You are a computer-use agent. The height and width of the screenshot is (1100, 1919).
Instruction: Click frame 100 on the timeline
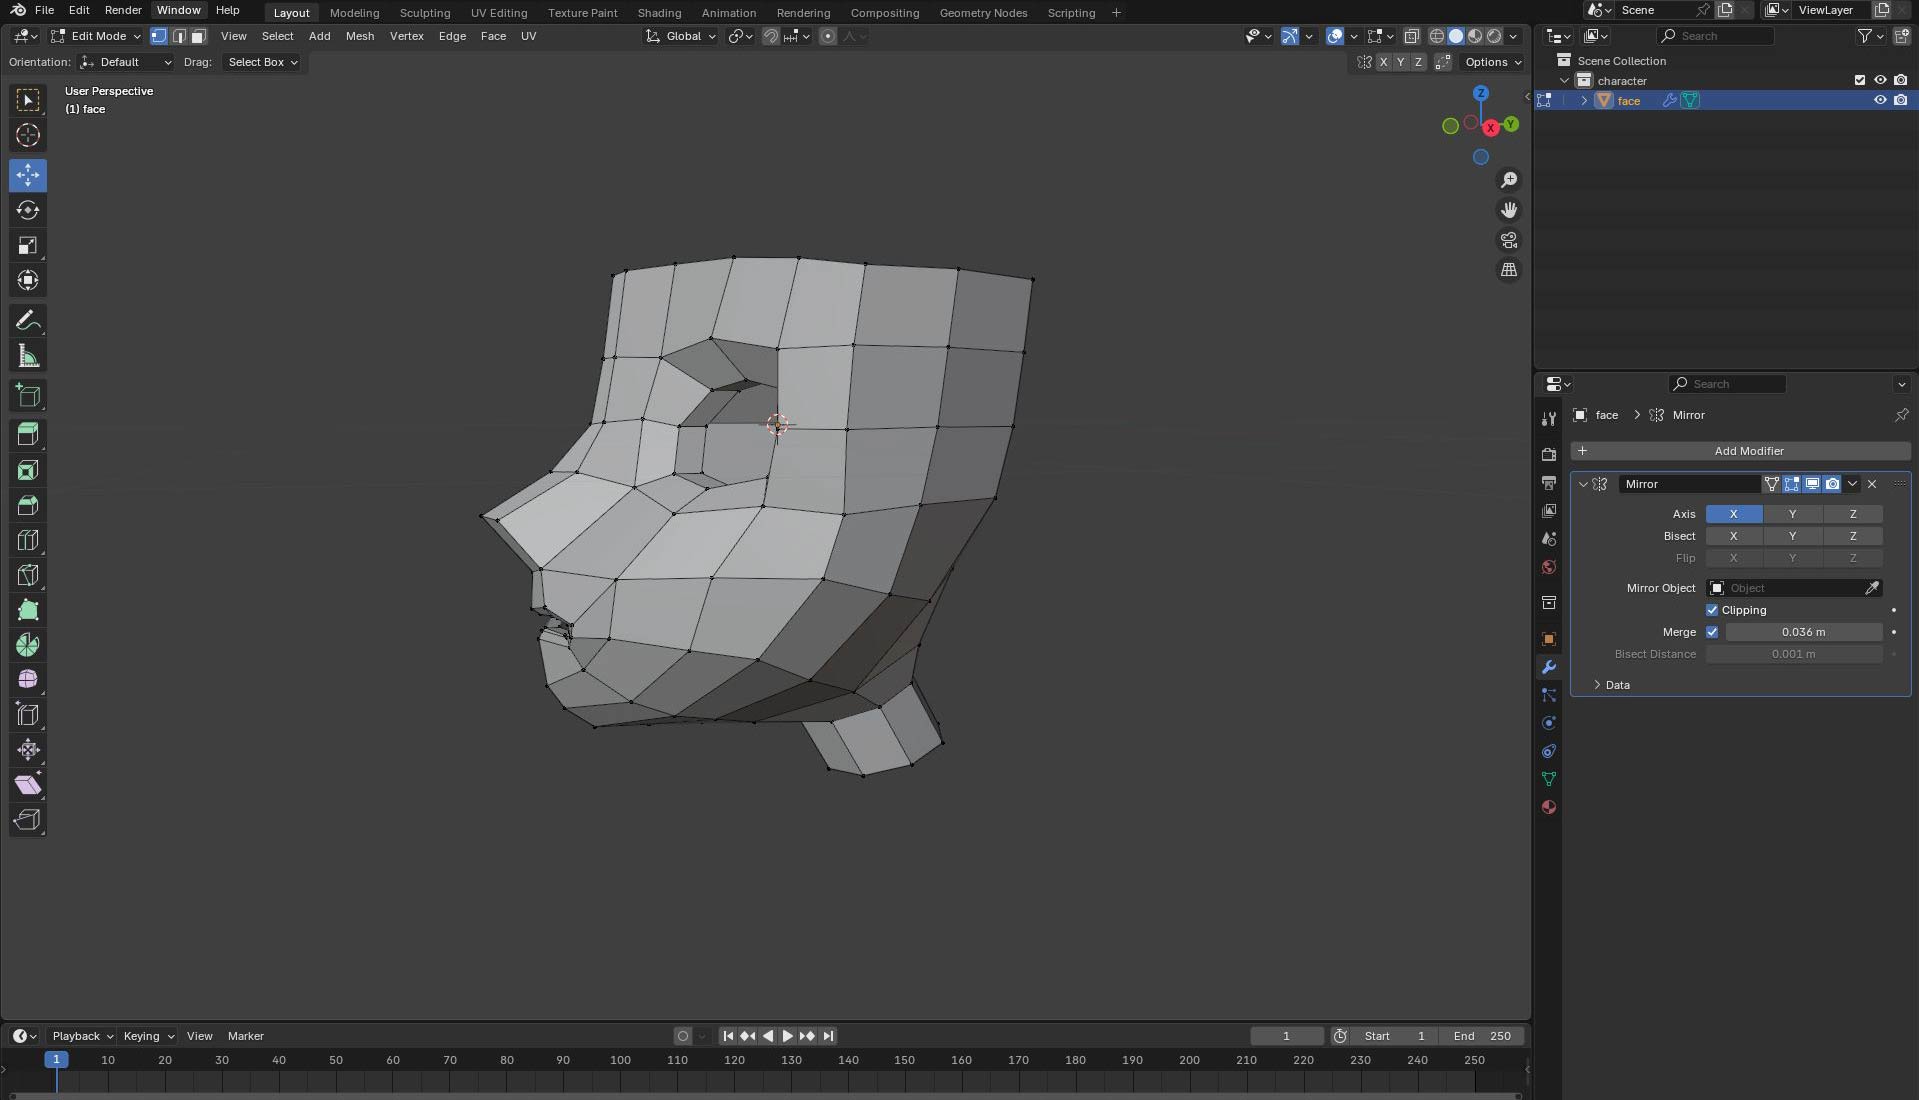pos(620,1061)
